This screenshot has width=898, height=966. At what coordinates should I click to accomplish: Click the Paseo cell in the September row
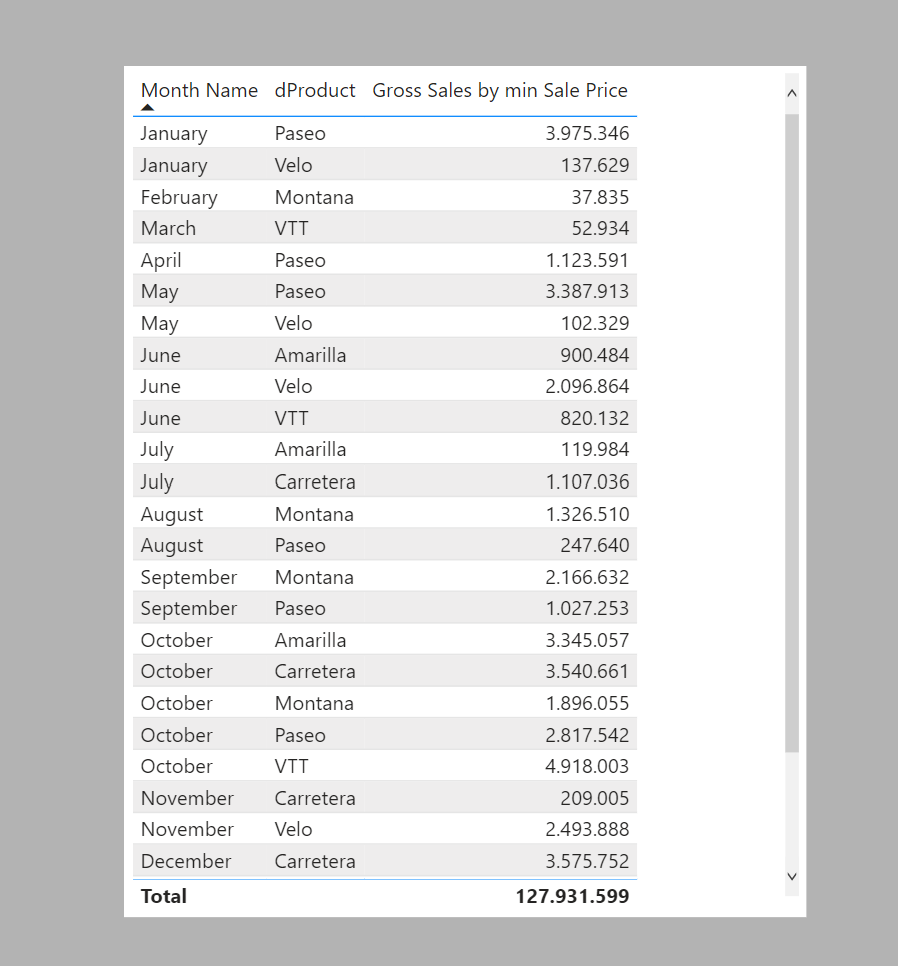tap(300, 608)
